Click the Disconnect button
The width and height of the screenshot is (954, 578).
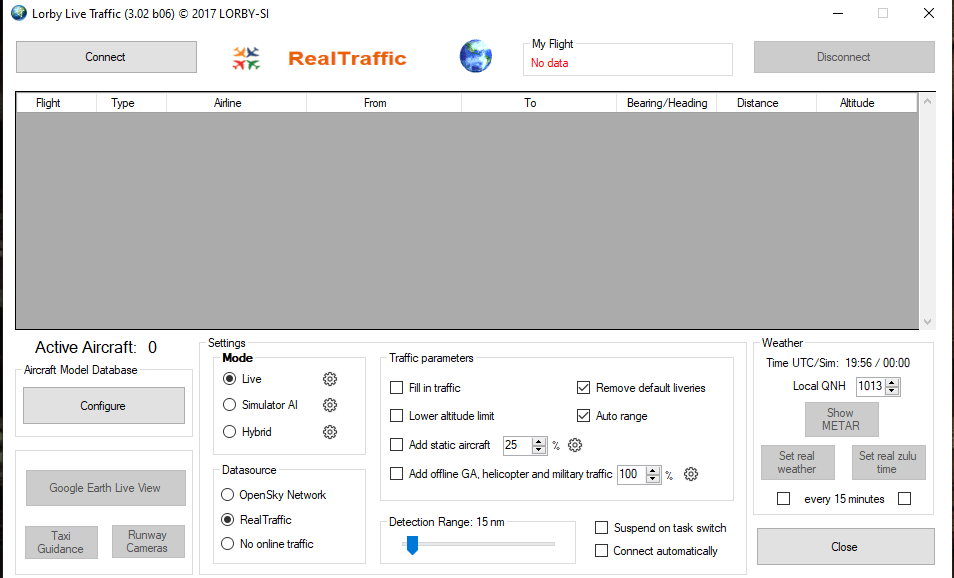tap(844, 57)
